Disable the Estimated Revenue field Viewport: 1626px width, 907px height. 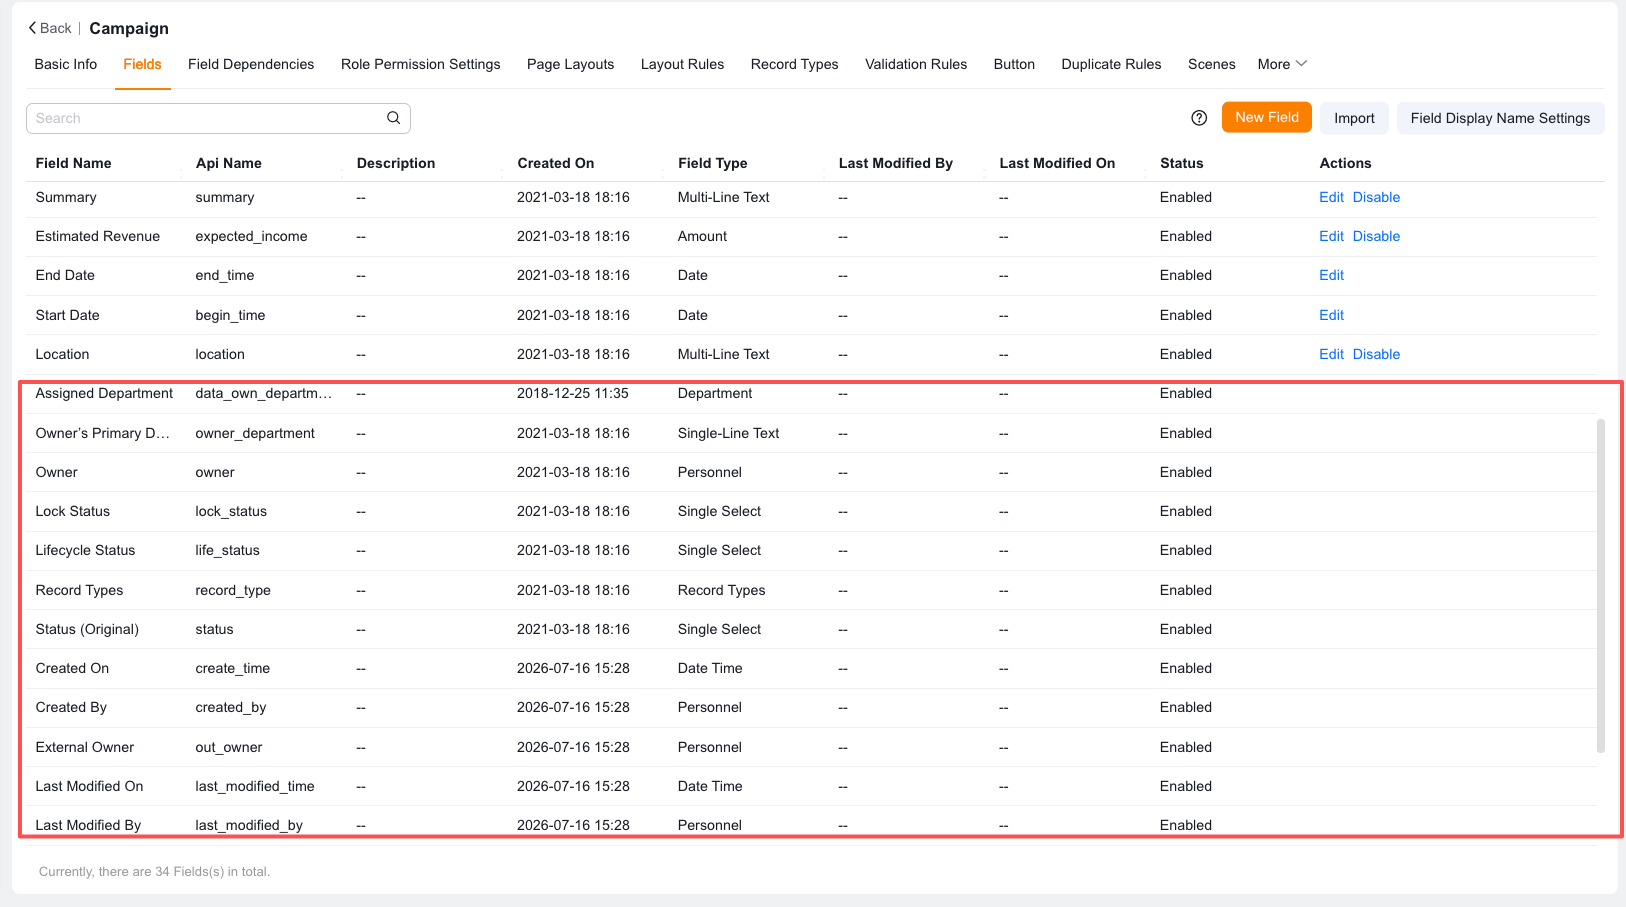click(x=1376, y=236)
